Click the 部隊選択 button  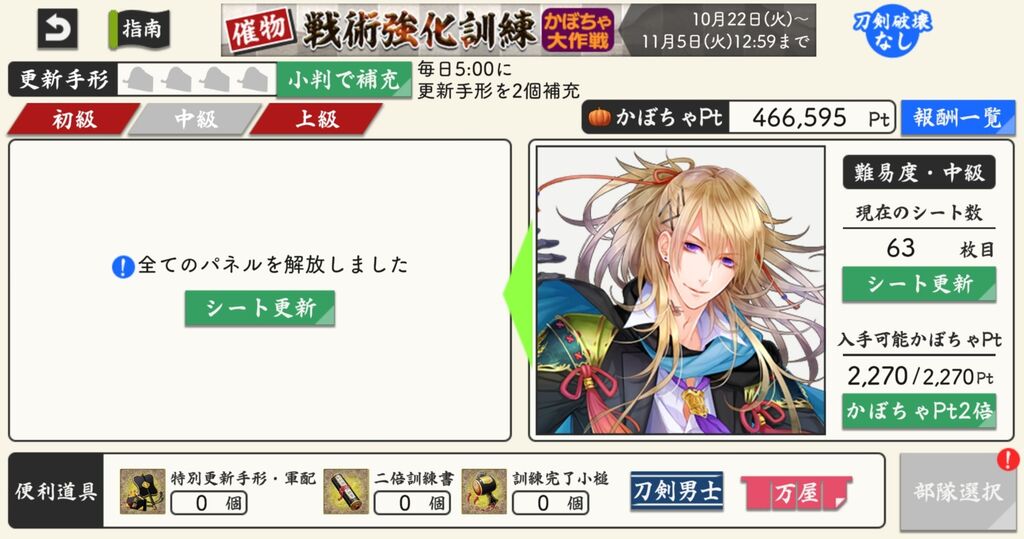(957, 491)
